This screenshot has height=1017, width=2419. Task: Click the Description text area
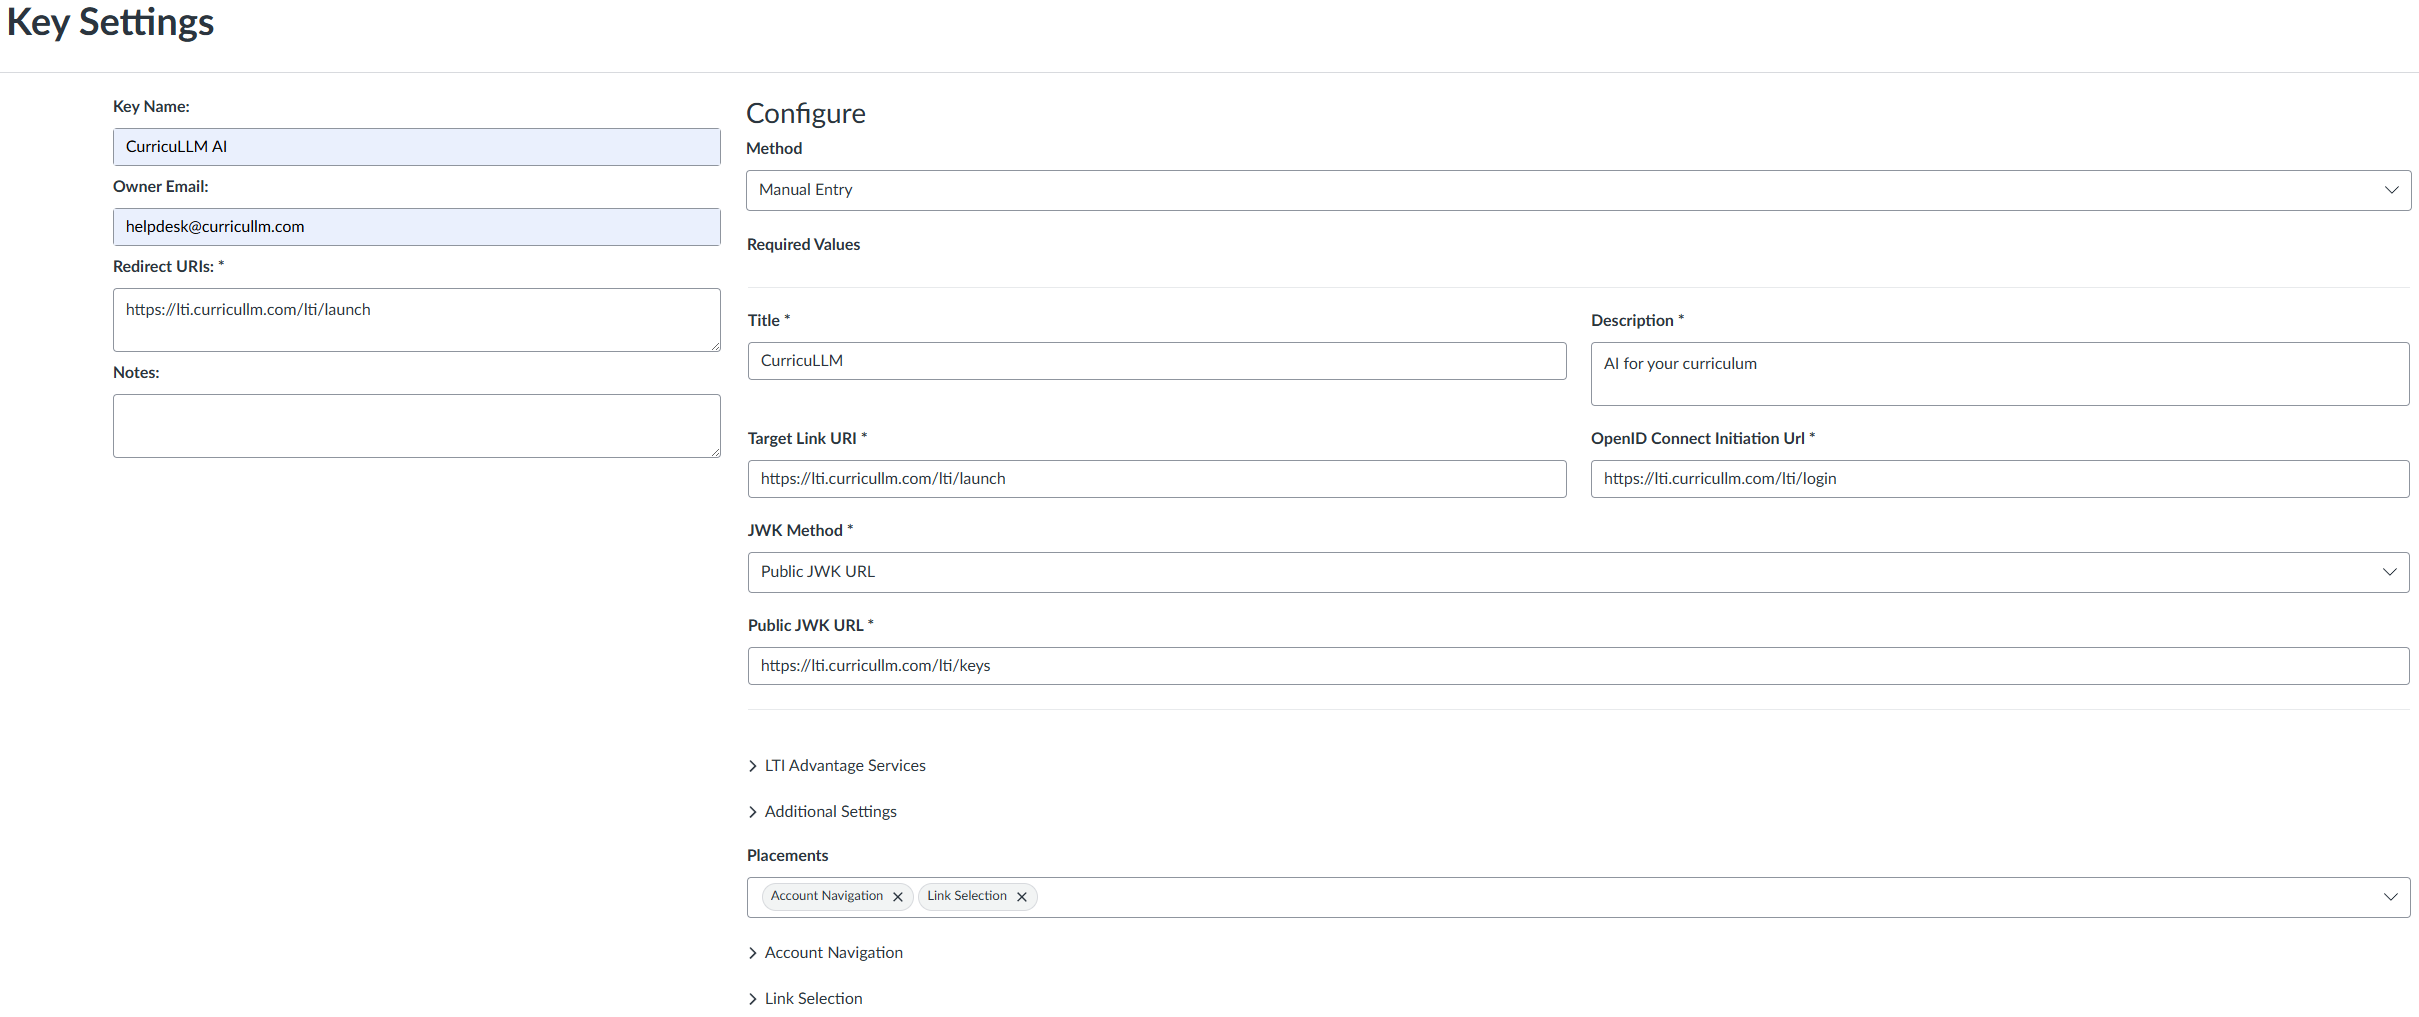(x=1997, y=374)
